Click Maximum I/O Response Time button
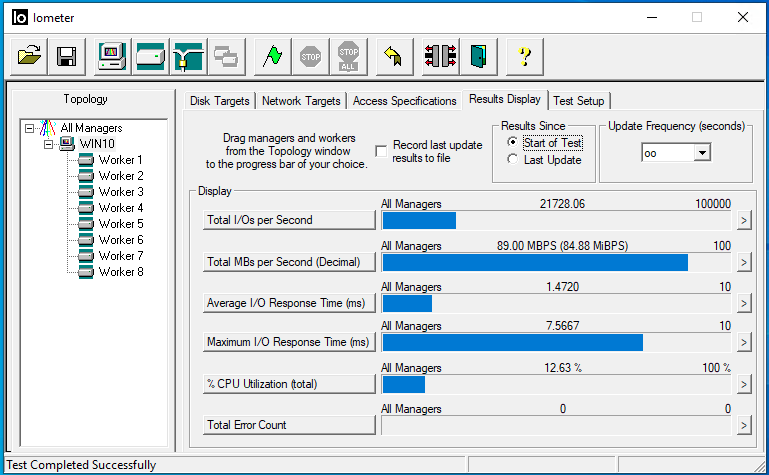The width and height of the screenshot is (769, 475). point(289,342)
